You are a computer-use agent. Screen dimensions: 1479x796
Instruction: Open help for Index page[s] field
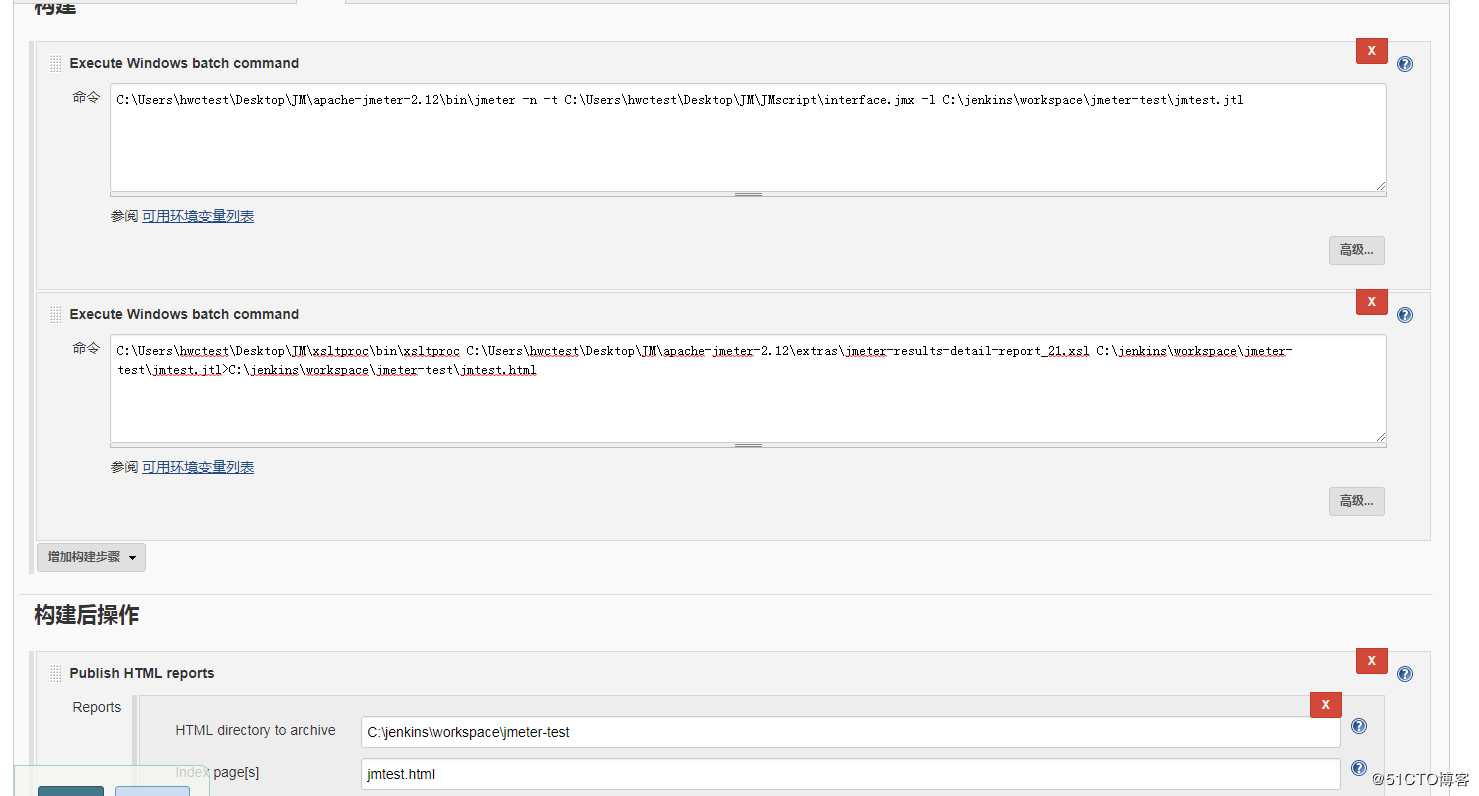[1359, 768]
